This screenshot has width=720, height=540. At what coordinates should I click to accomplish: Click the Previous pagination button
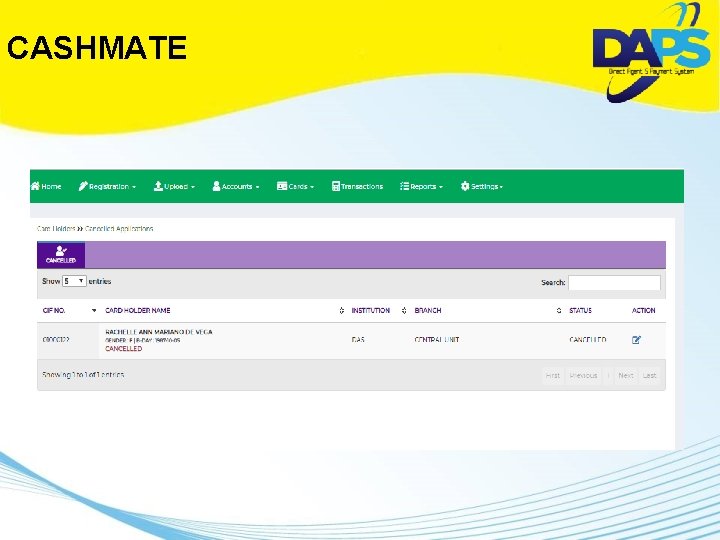tap(583, 376)
